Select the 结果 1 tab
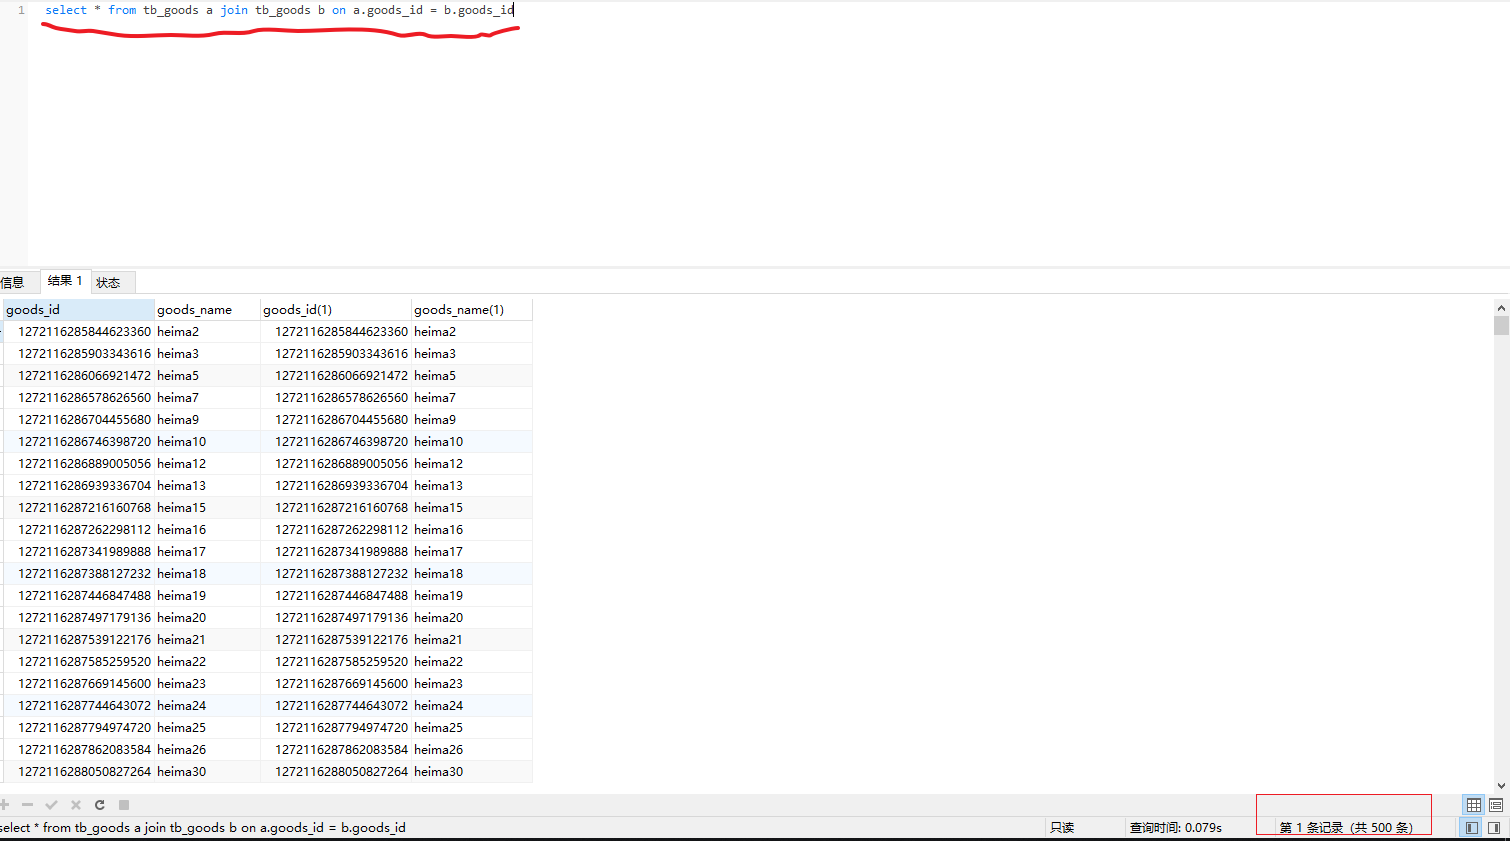 pos(65,281)
